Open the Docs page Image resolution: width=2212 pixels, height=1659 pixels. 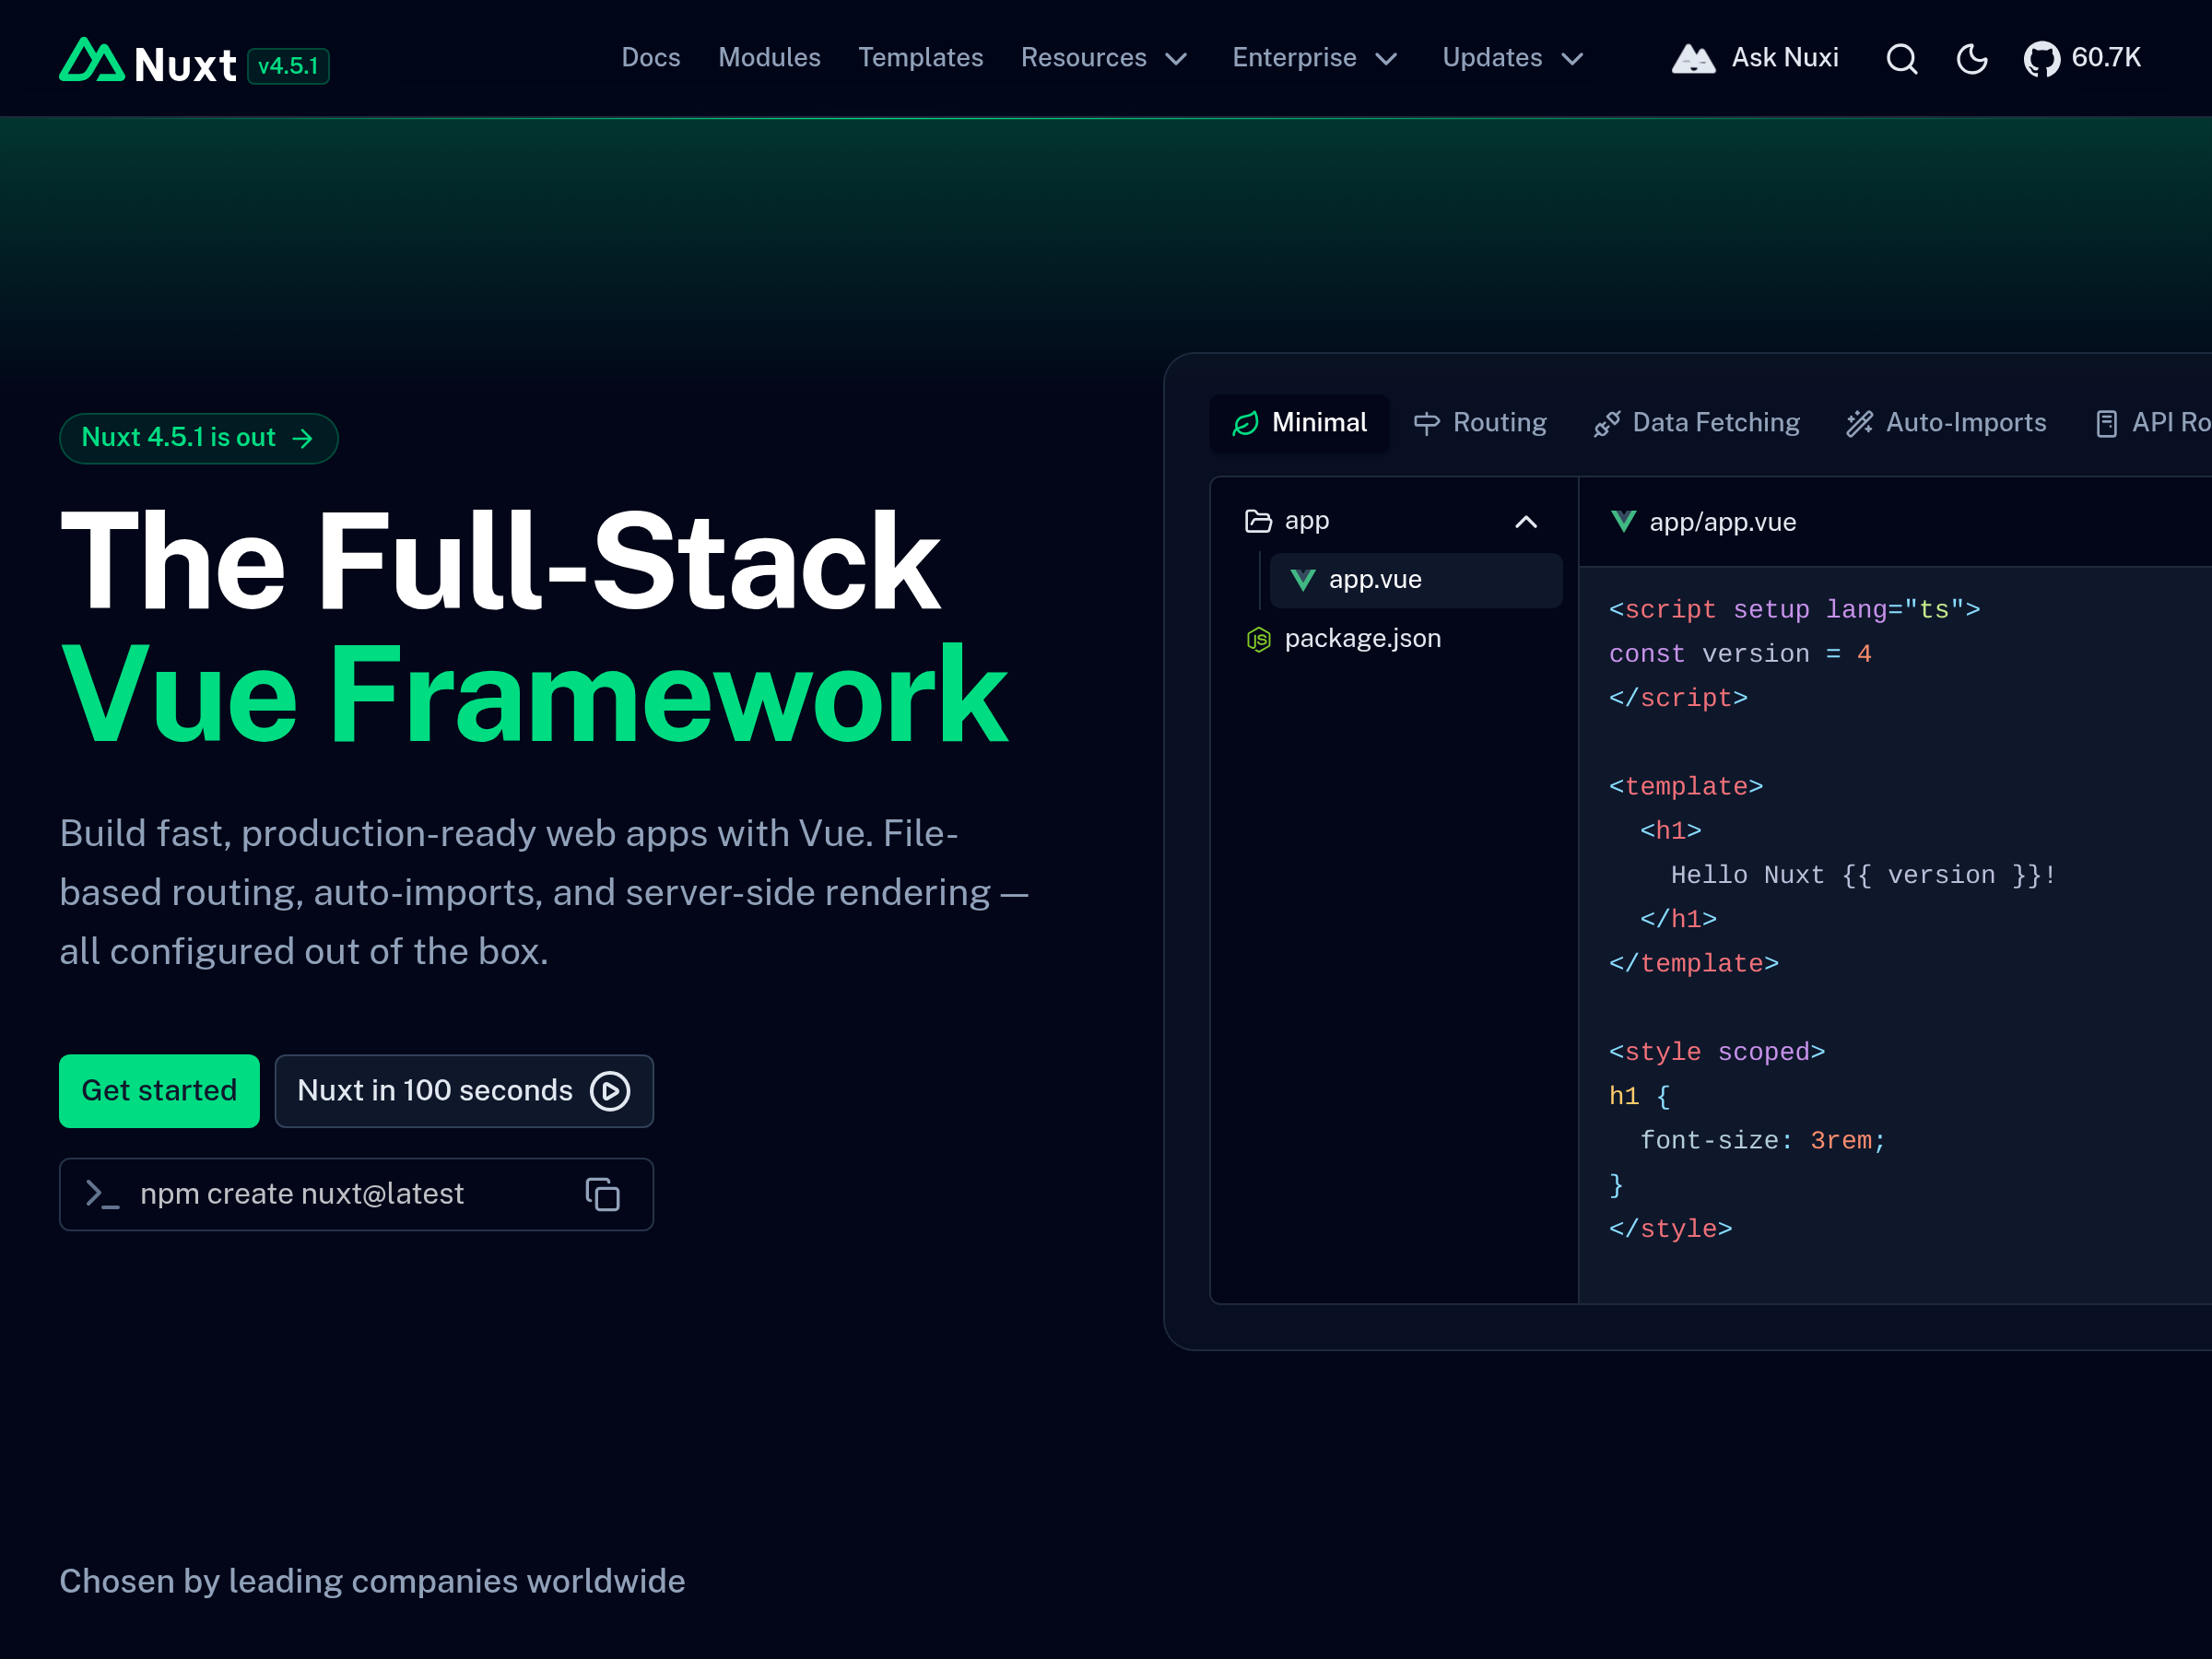[x=651, y=58]
